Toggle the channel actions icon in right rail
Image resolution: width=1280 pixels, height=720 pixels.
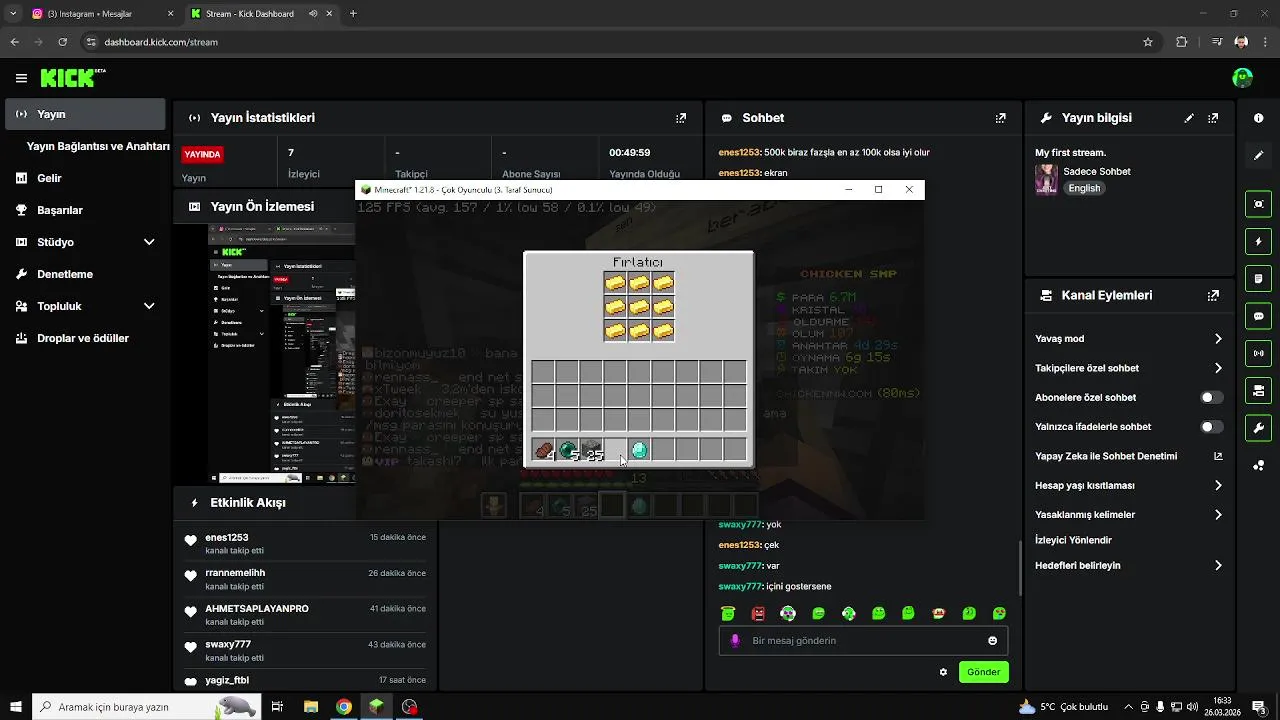(1258, 390)
